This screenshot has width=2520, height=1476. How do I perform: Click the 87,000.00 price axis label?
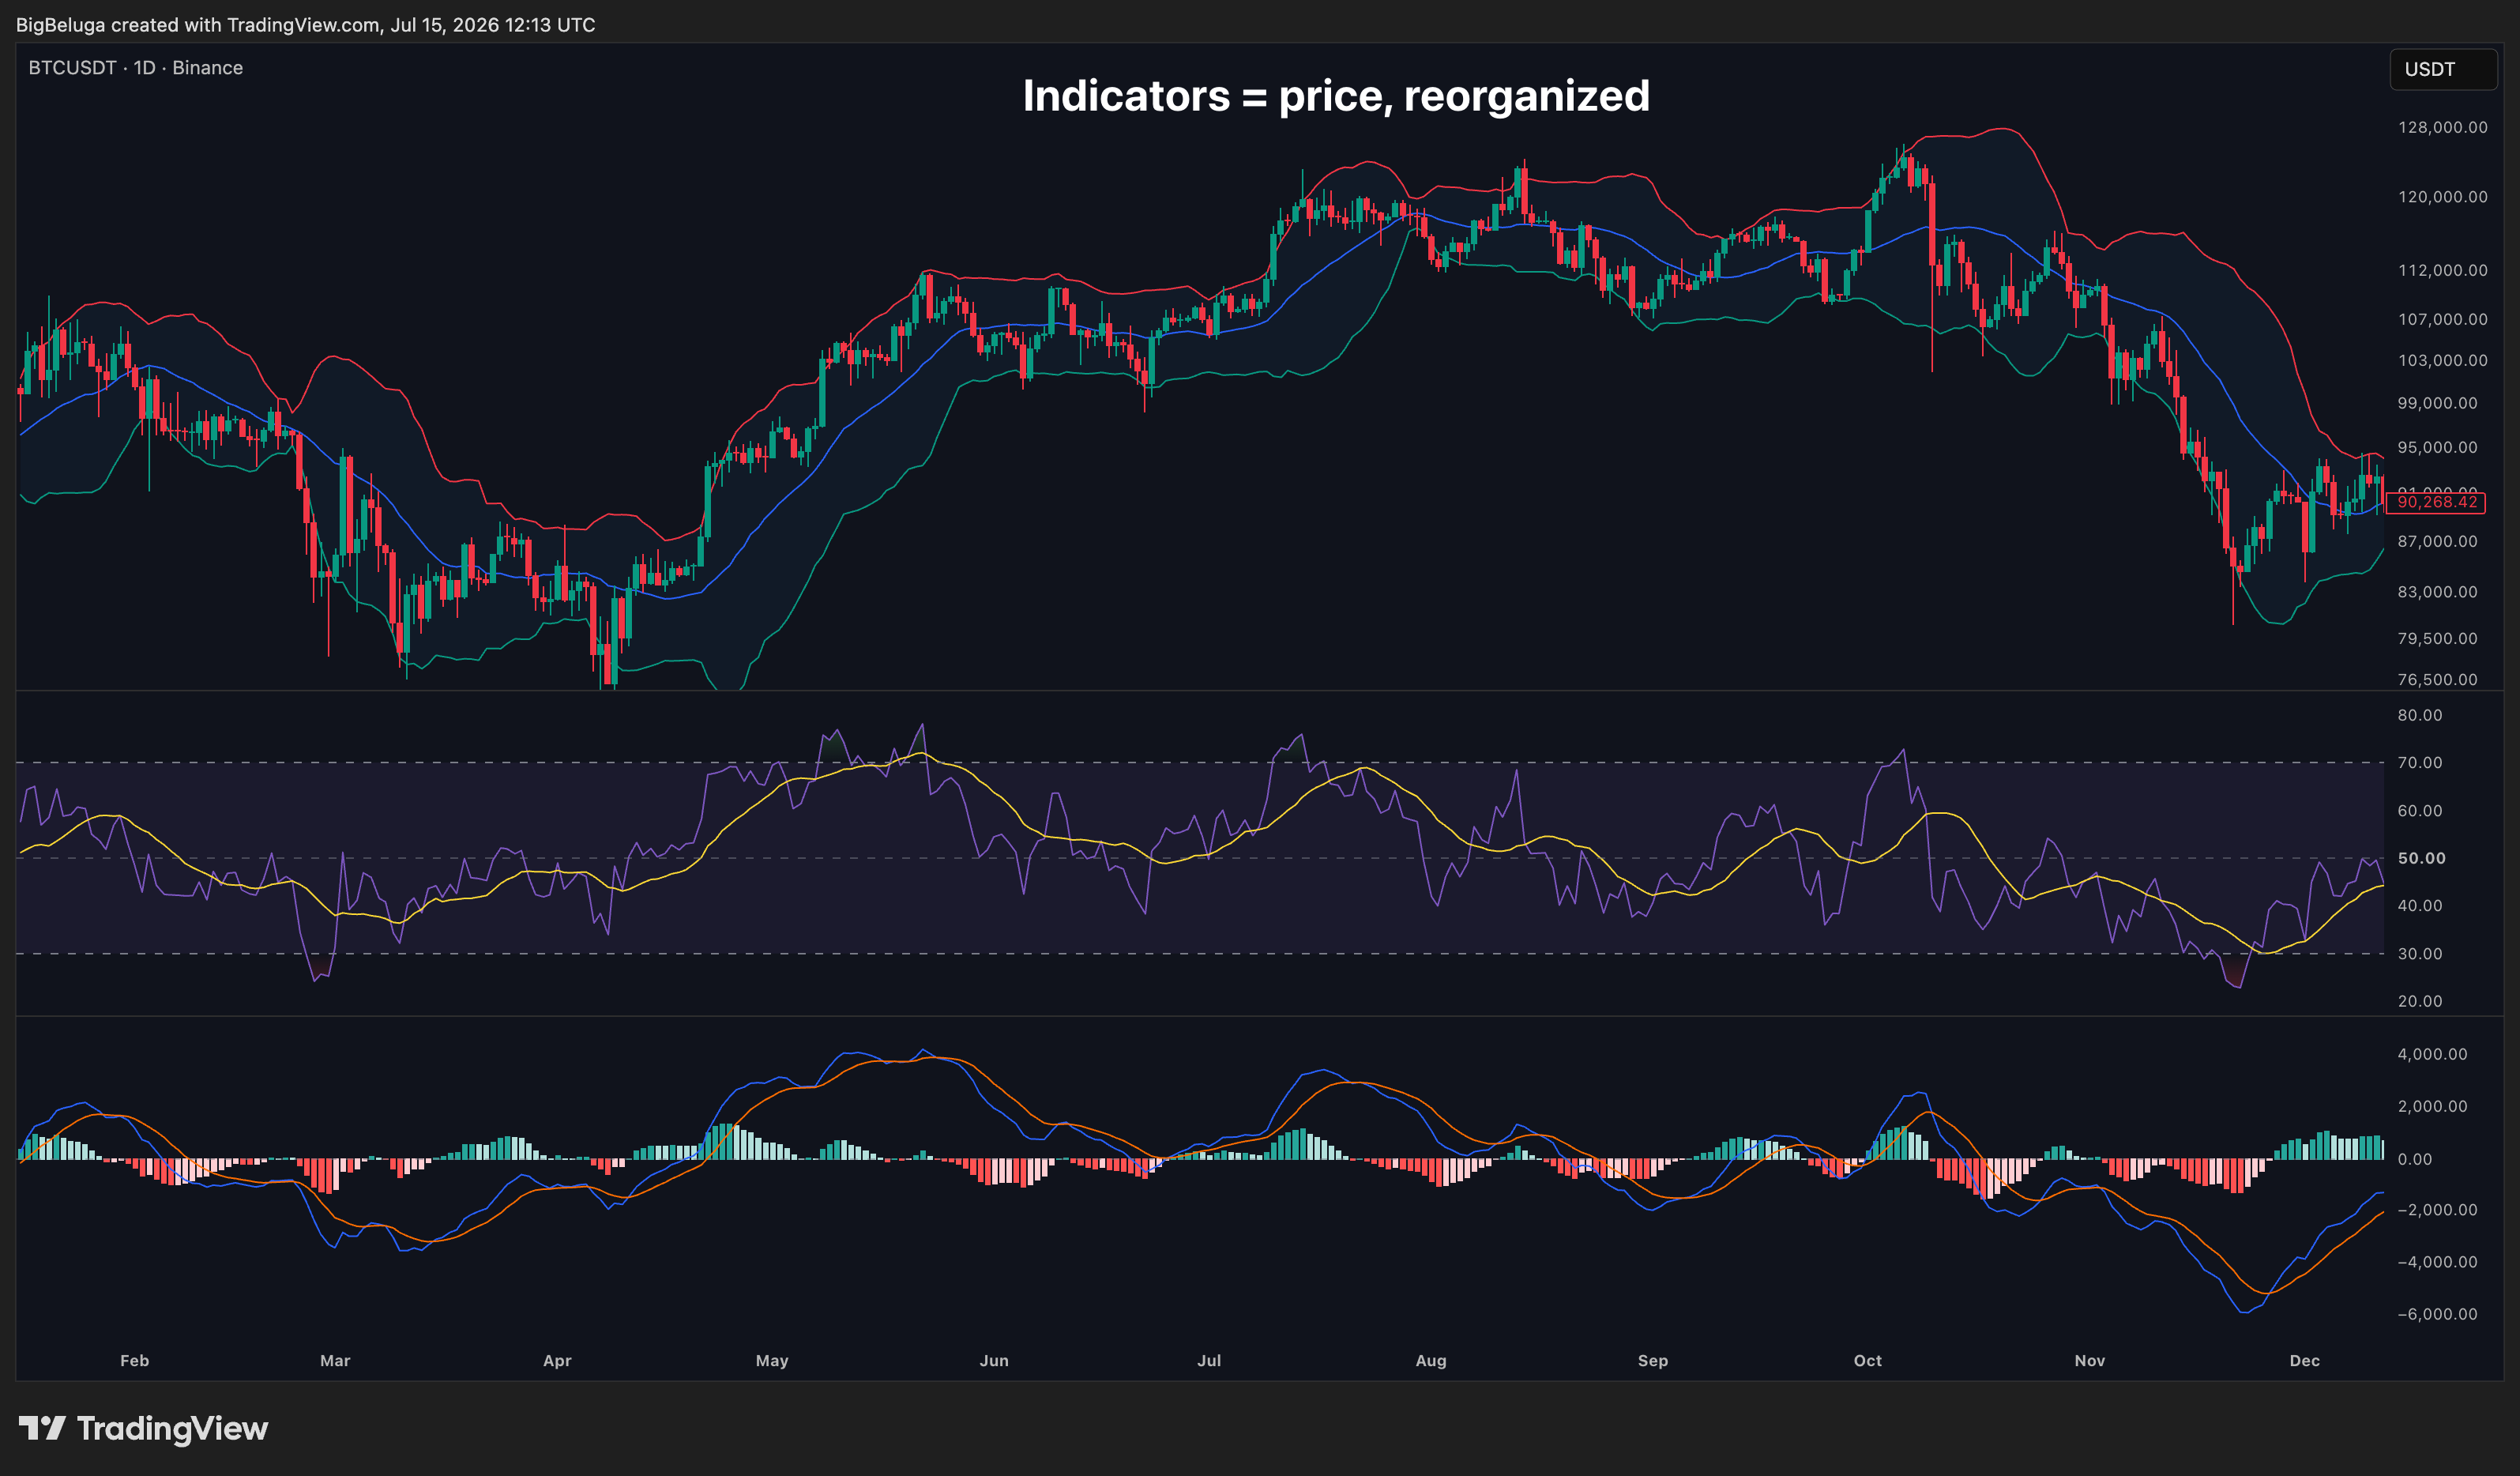(2437, 542)
